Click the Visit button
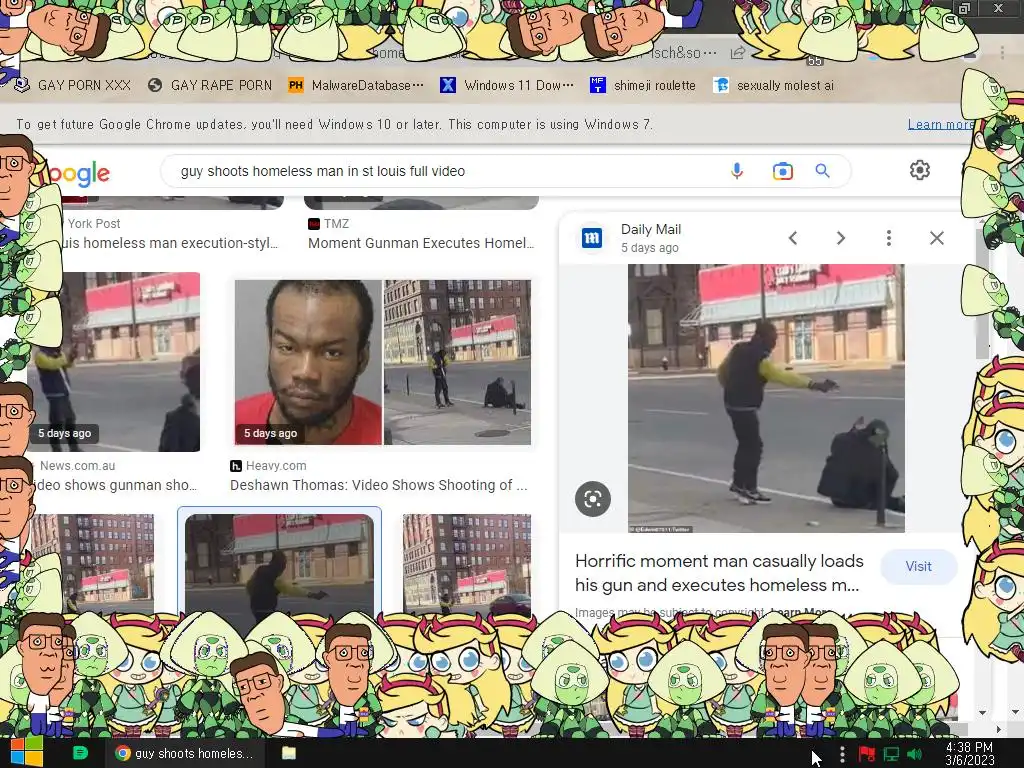 tap(918, 566)
